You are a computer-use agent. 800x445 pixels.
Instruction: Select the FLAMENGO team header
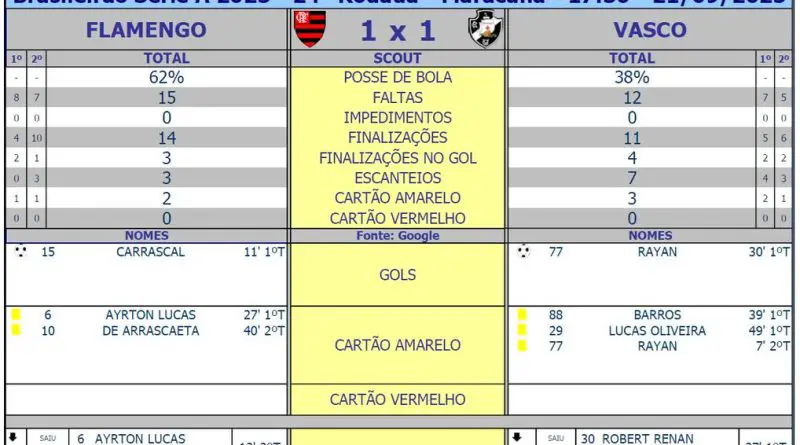[146, 30]
